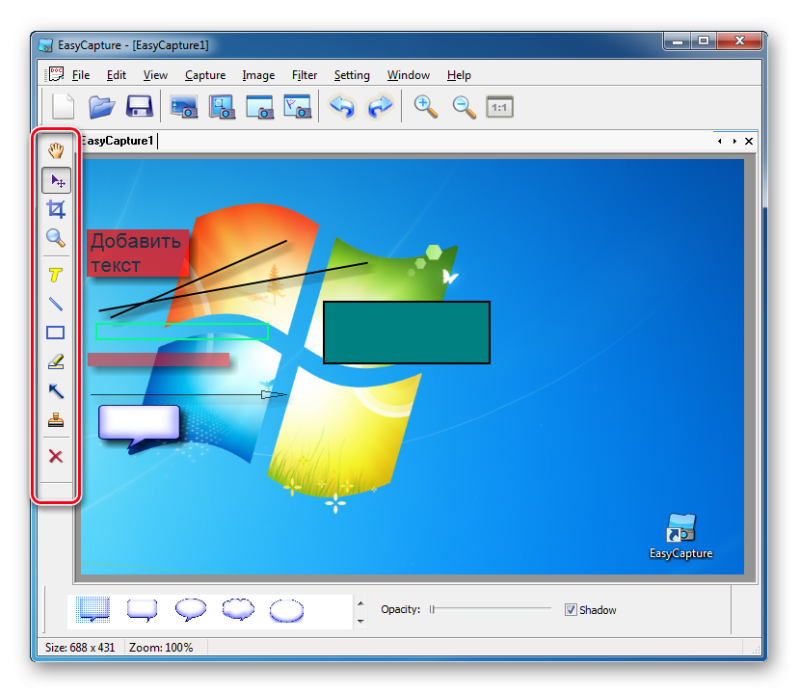Click the green outlined rectangle on canvas
The height and width of the screenshot is (694, 800).
[182, 331]
